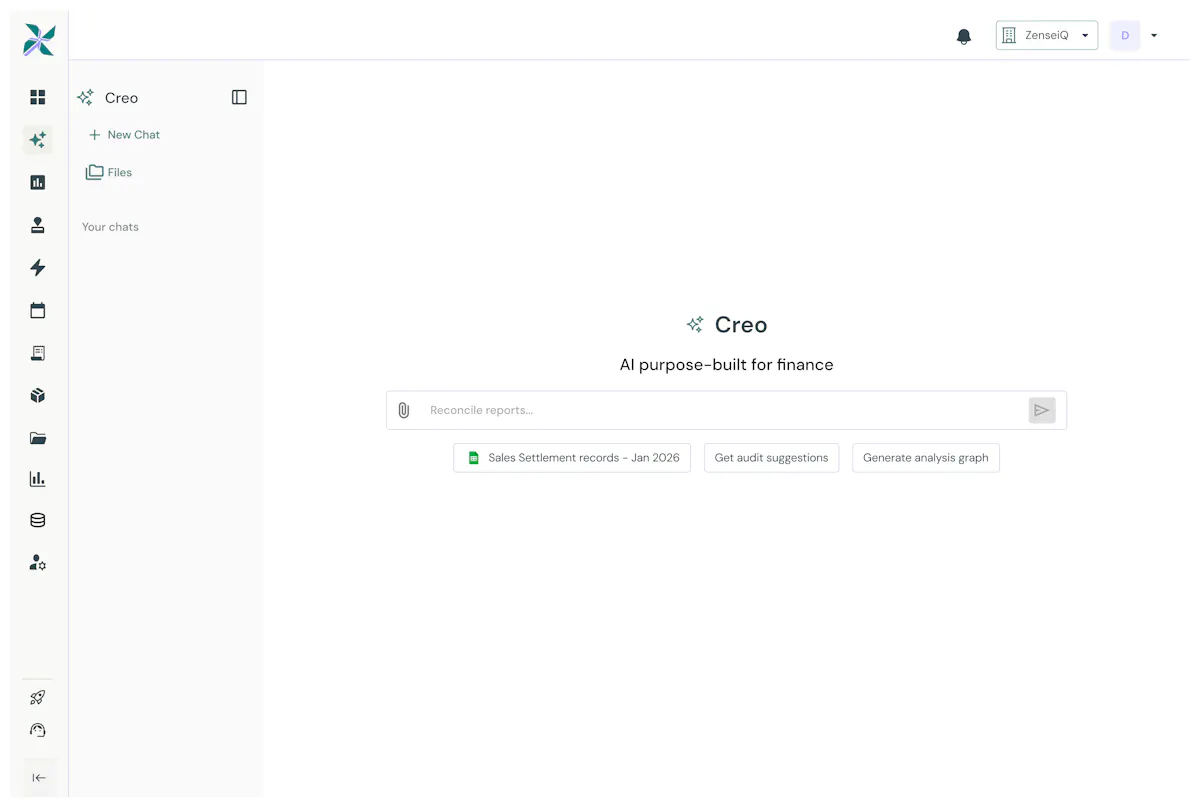
Task: Focus the Reconcile reports input field
Action: tap(725, 410)
